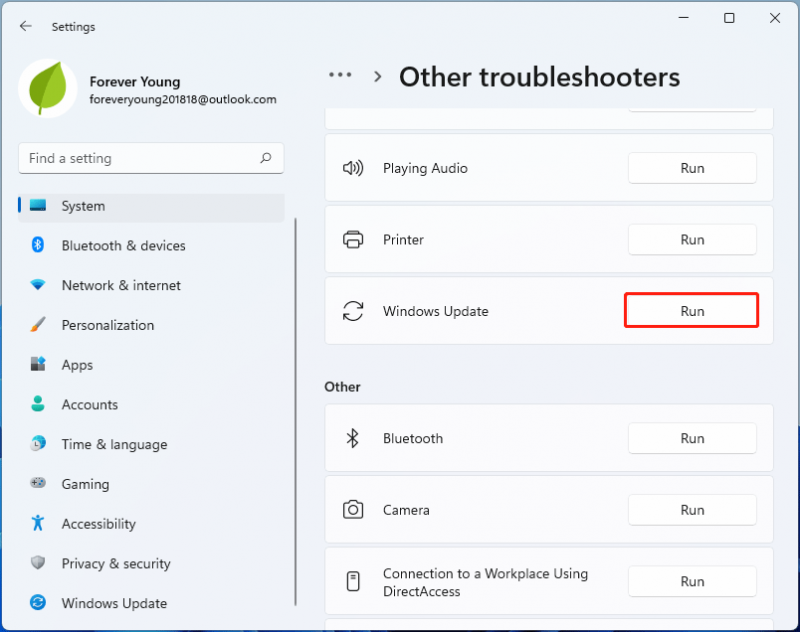Click the Connection to a Workplace label
Viewport: 800px width, 632px height.
point(485,582)
